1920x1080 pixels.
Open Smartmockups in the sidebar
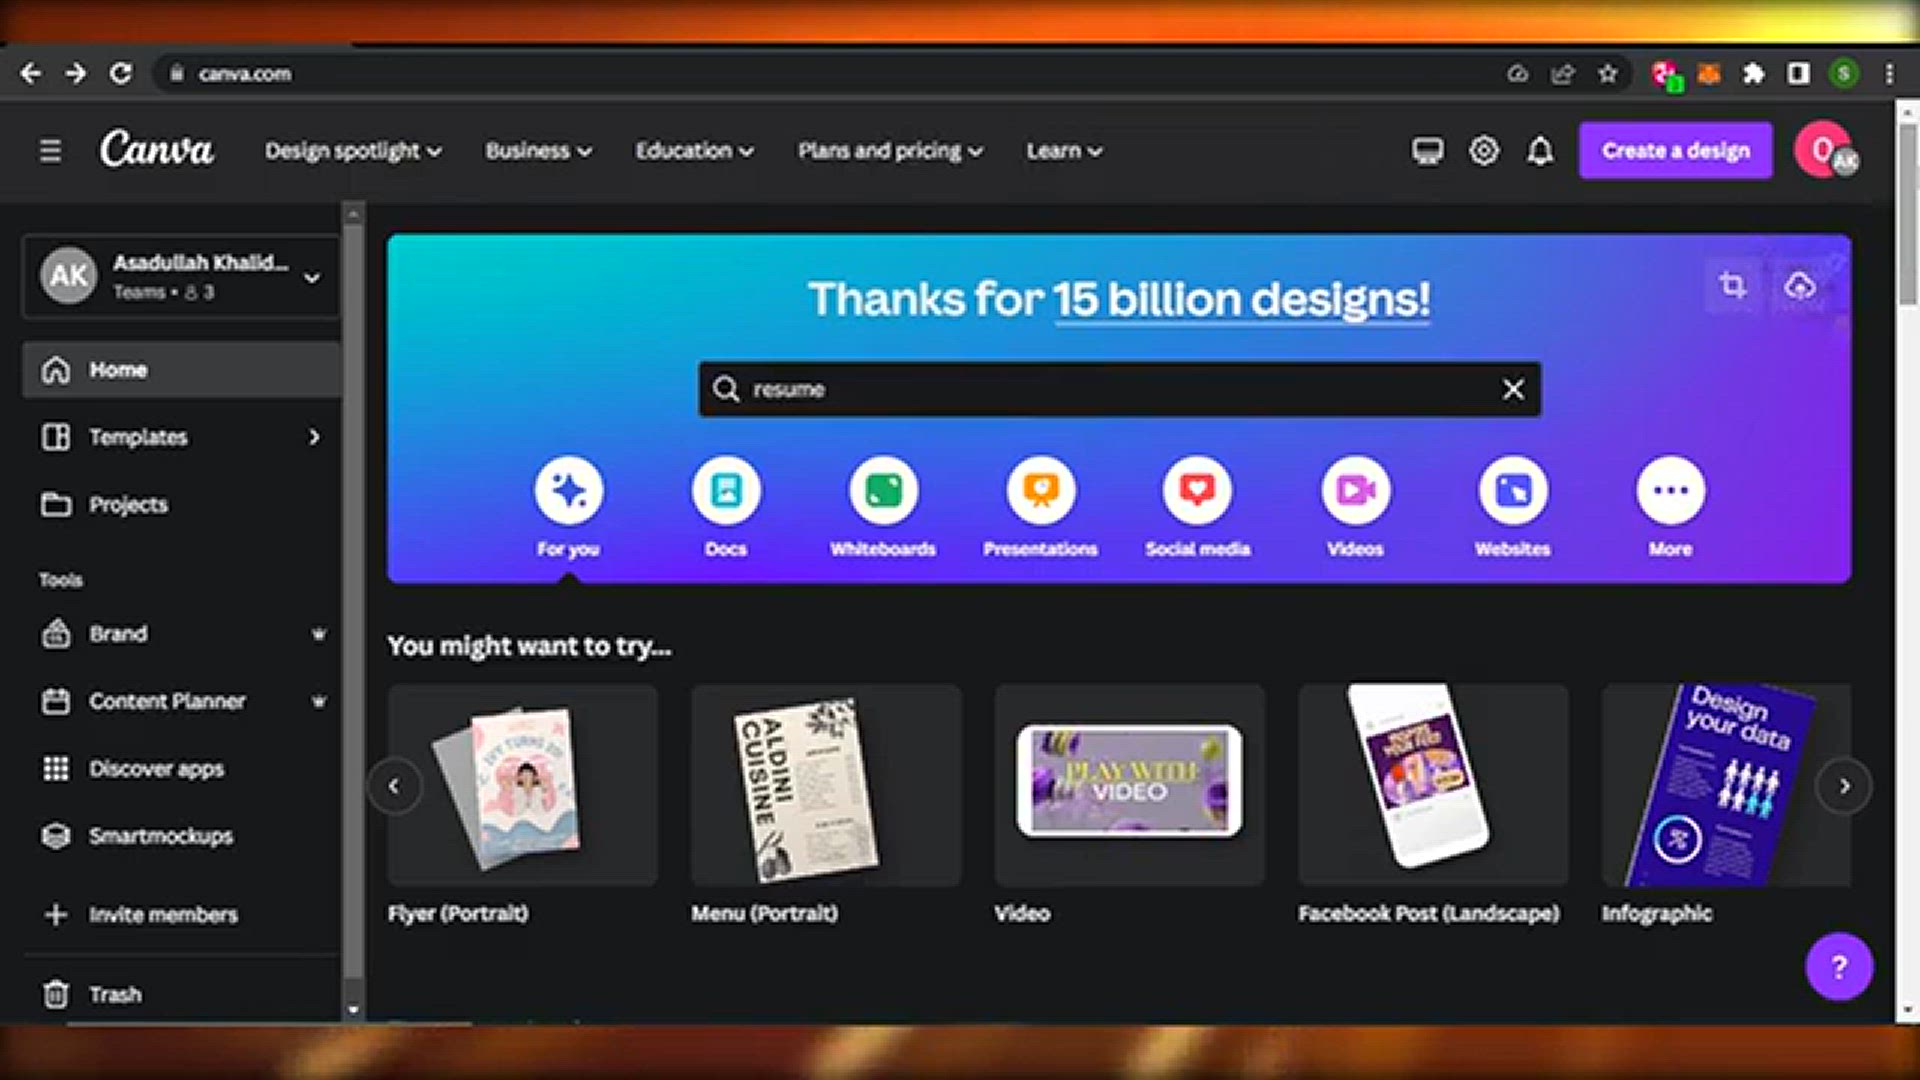pos(181,836)
